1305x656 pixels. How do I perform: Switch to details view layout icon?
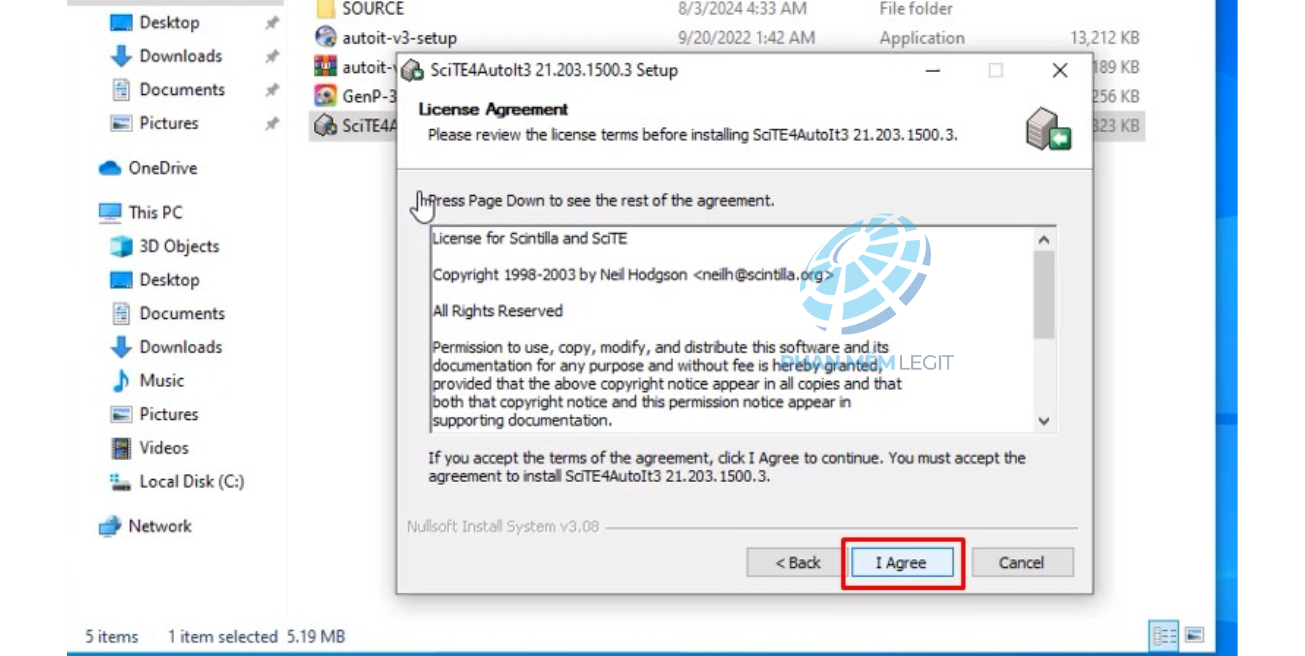point(1165,635)
